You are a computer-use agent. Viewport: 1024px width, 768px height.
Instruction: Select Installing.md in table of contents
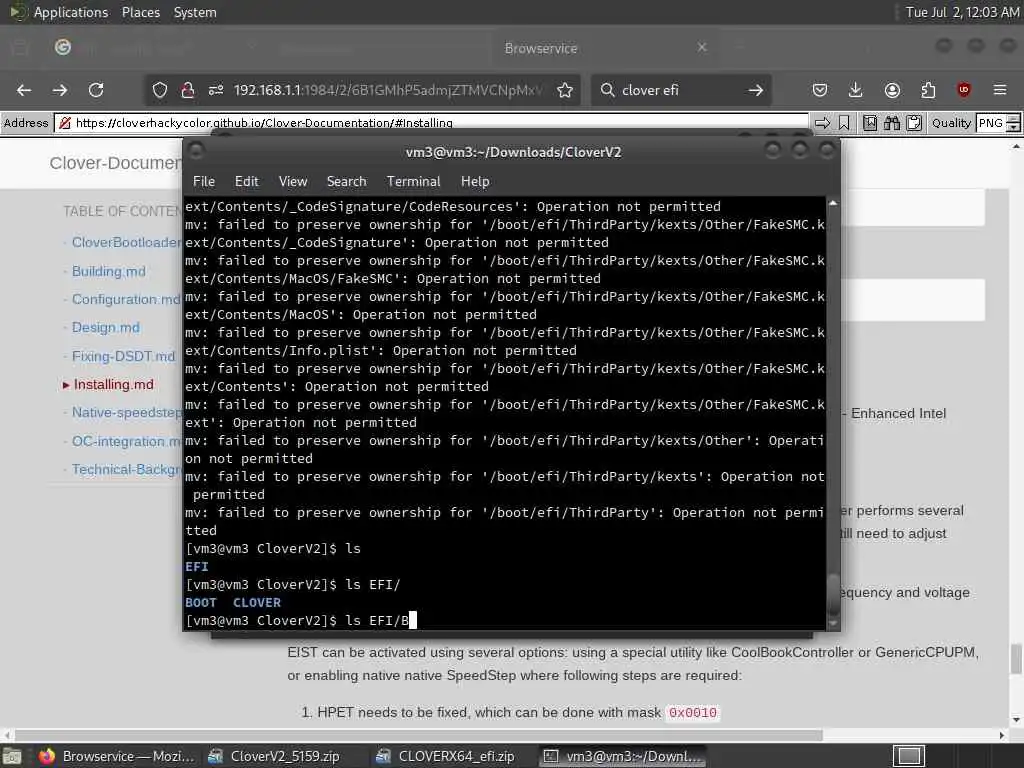[x=114, y=384]
